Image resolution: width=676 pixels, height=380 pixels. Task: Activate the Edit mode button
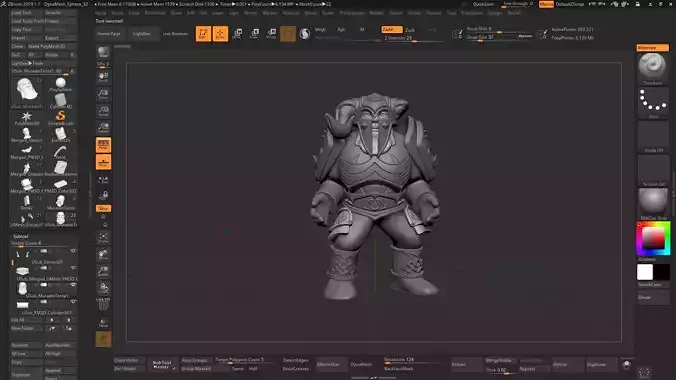coord(203,34)
